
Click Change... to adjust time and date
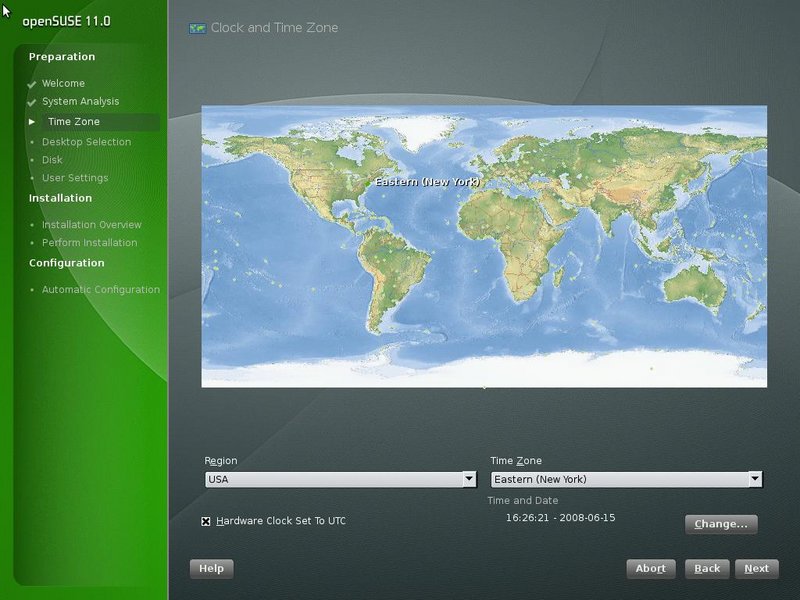pyautogui.click(x=721, y=524)
